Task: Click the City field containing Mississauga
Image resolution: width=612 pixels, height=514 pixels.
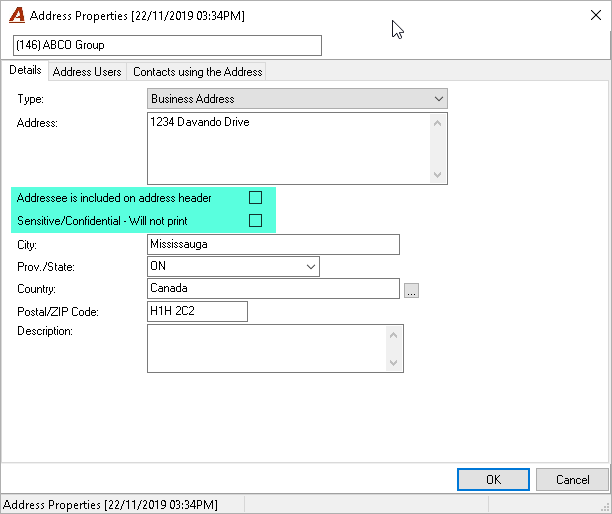Action: 273,244
